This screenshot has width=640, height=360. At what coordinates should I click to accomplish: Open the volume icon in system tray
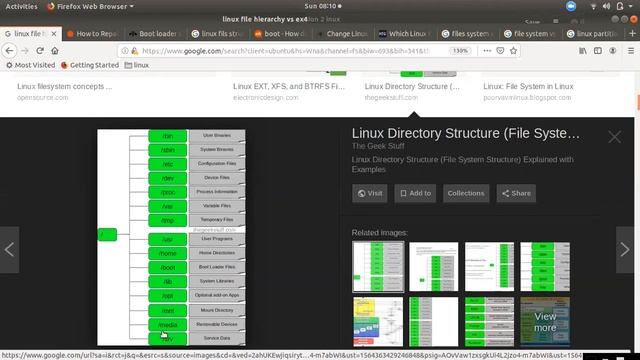click(x=606, y=6)
